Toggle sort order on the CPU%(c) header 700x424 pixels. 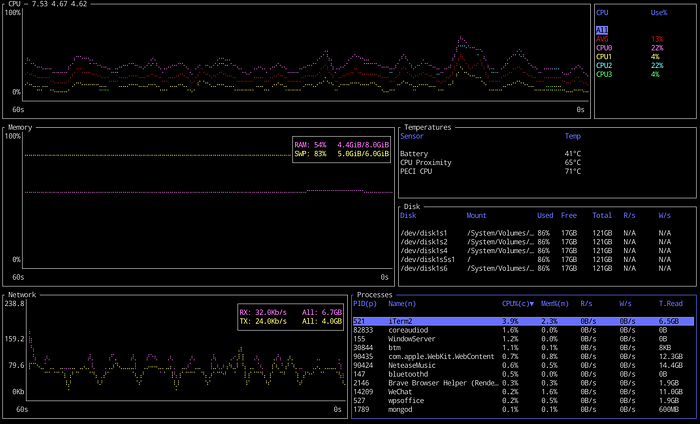tap(518, 304)
